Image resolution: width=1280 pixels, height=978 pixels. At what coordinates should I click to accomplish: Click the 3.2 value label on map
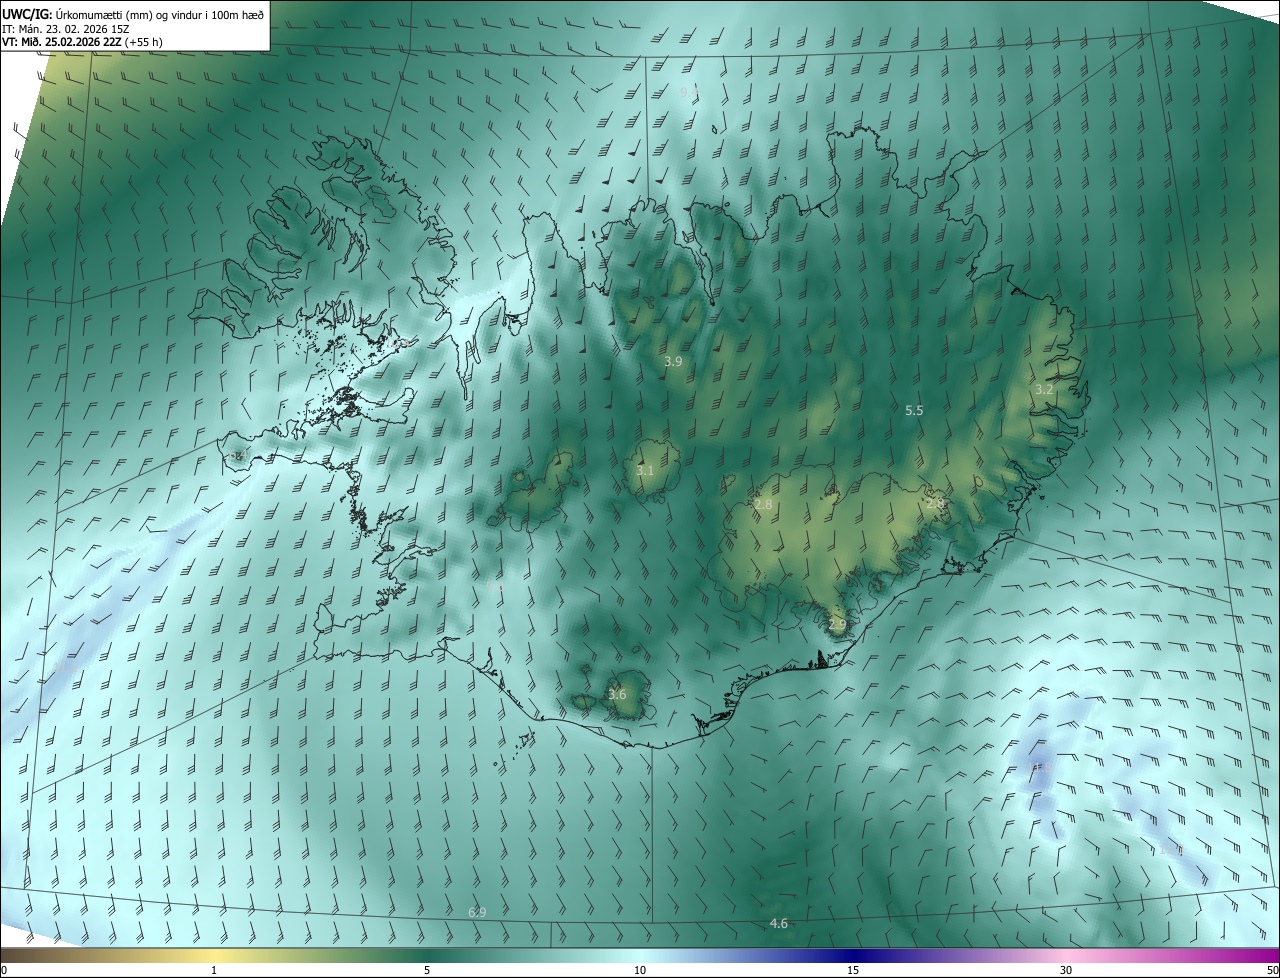[x=1044, y=389]
